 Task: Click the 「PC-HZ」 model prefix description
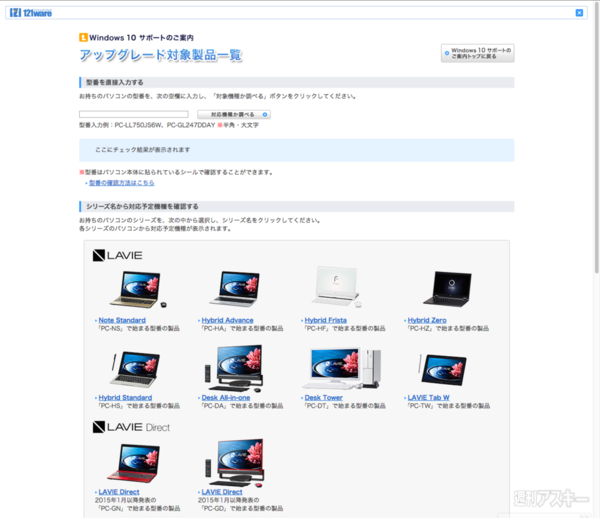448,328
